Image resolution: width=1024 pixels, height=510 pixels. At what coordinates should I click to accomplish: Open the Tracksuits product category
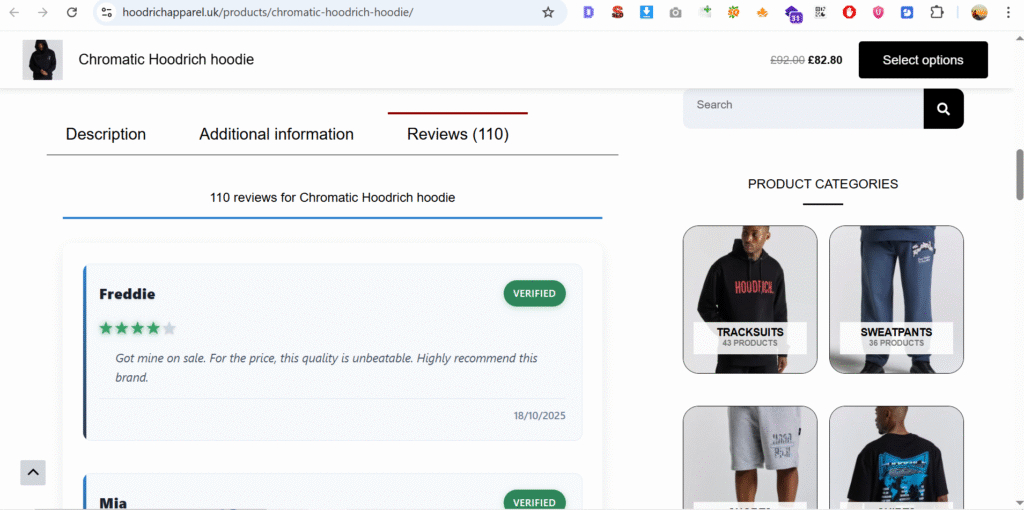pos(750,299)
